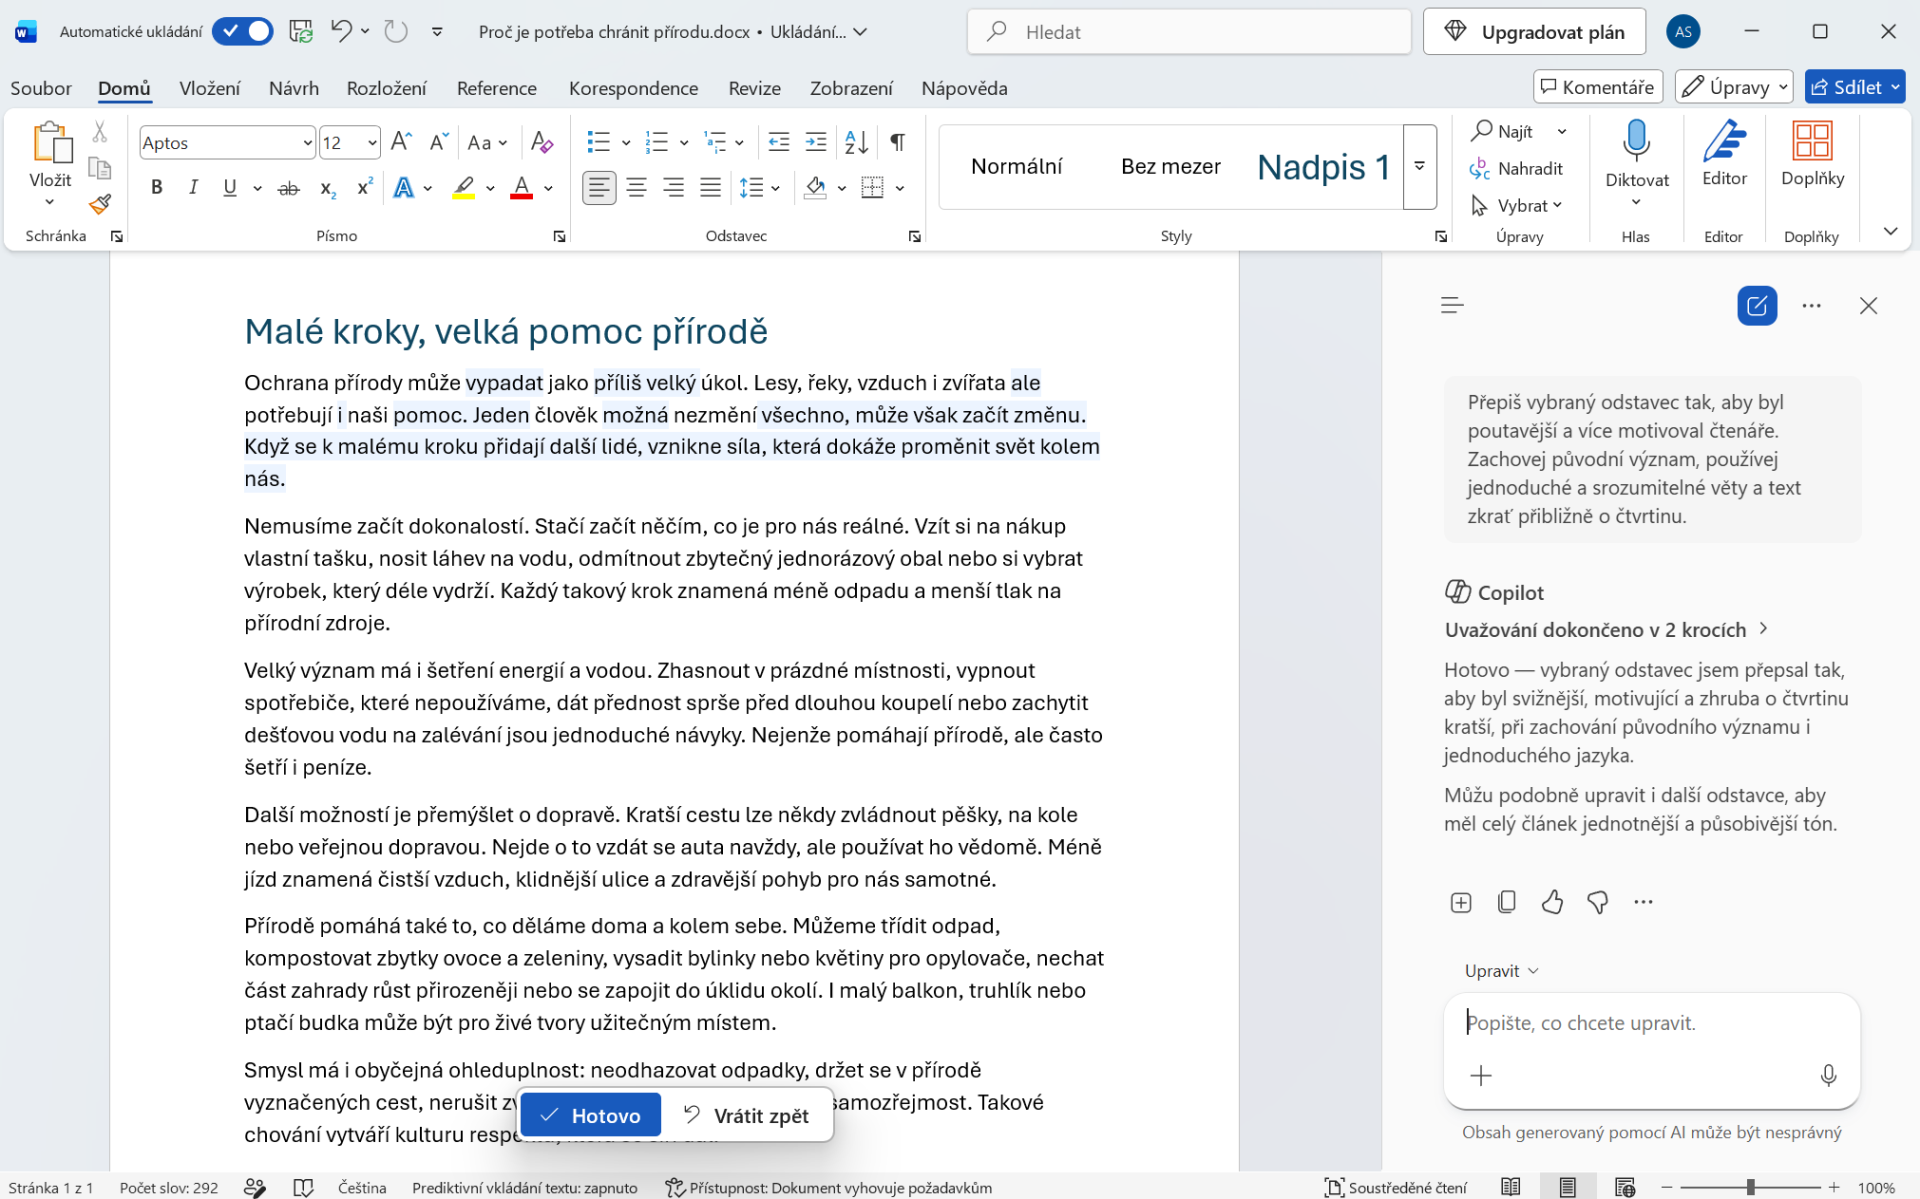This screenshot has width=1920, height=1199.
Task: Switch to the Reference tab
Action: [x=496, y=88]
